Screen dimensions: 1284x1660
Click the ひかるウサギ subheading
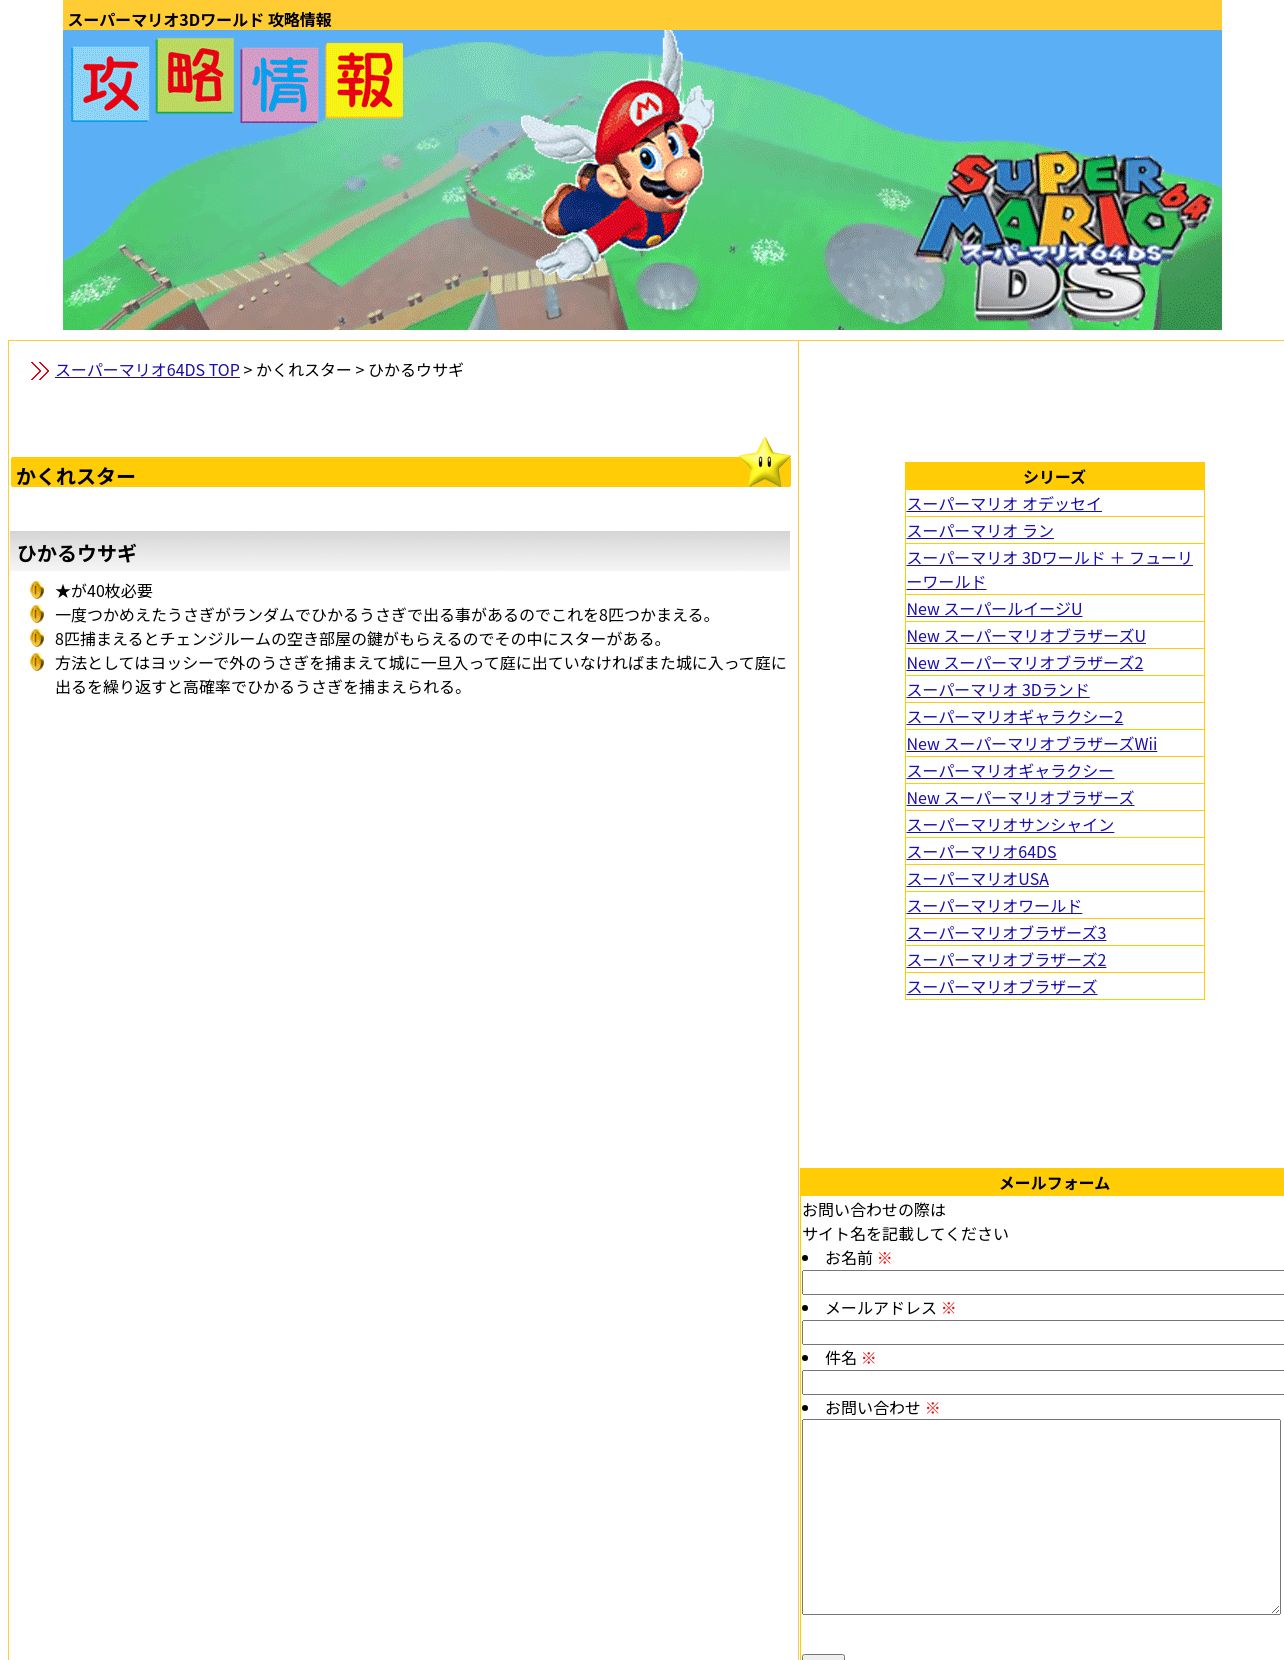coord(77,553)
